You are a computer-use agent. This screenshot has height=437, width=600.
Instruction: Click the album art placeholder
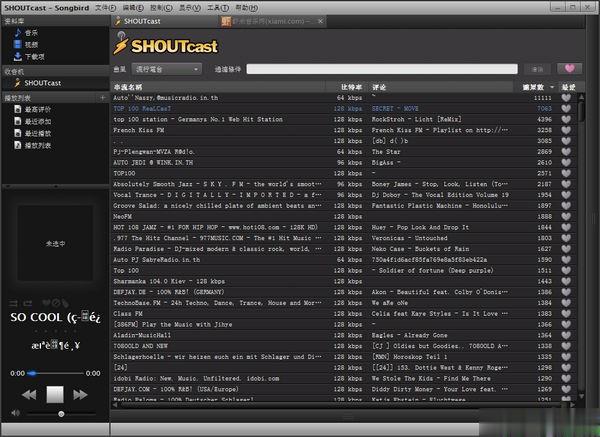(55, 243)
